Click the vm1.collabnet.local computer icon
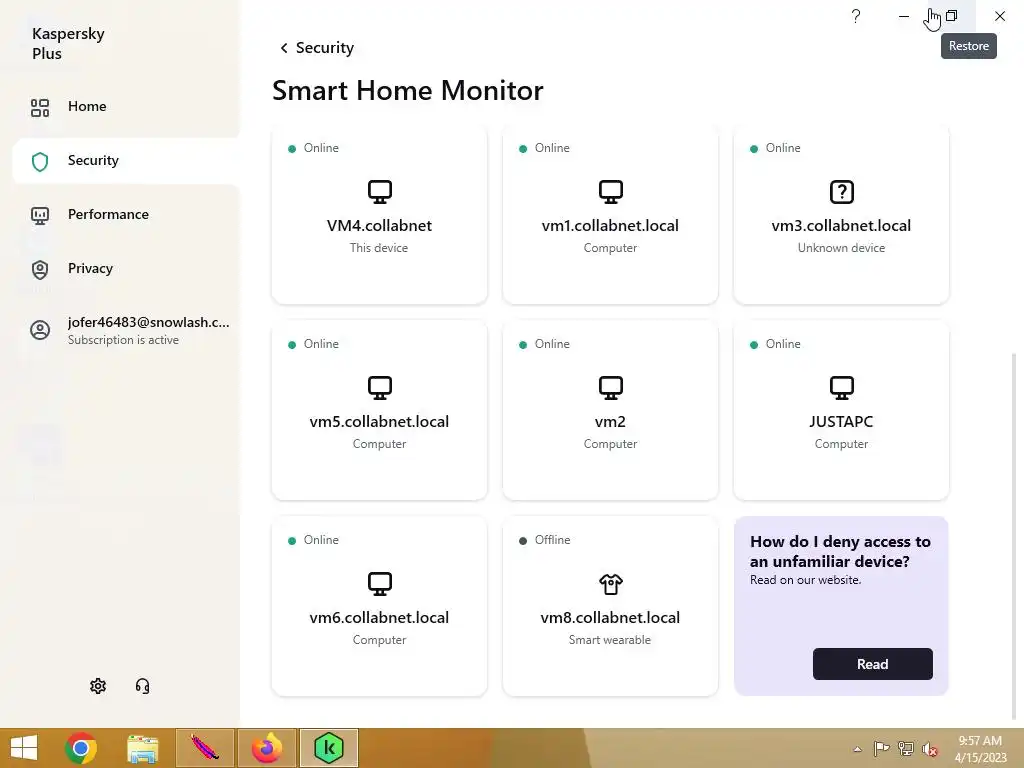 coord(611,192)
